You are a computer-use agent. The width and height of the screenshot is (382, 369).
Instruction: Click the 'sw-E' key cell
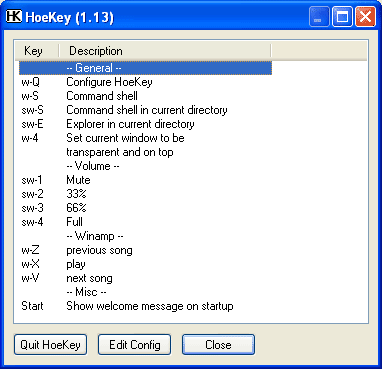point(32,124)
